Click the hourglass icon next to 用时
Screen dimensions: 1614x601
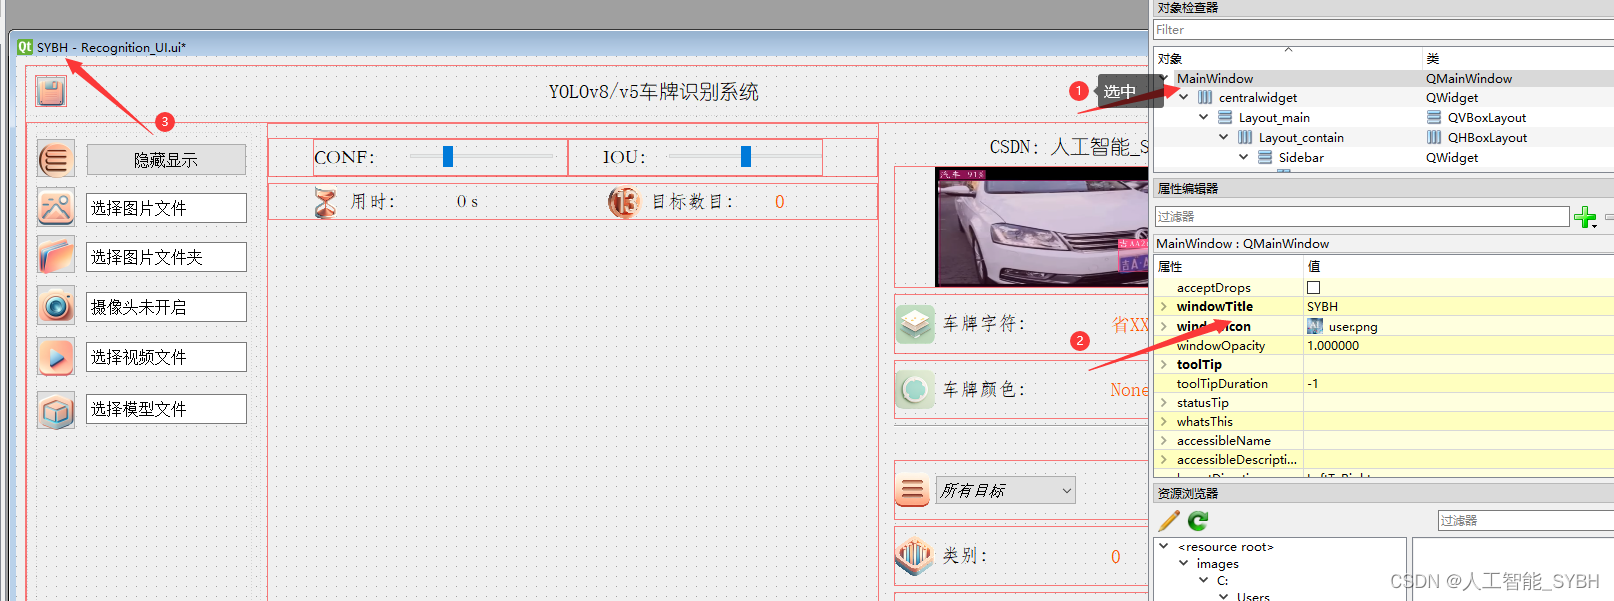[x=325, y=202]
